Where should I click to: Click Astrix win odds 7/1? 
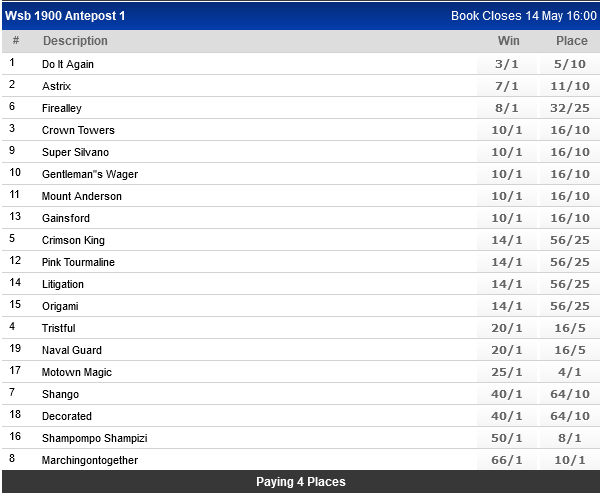coord(509,86)
